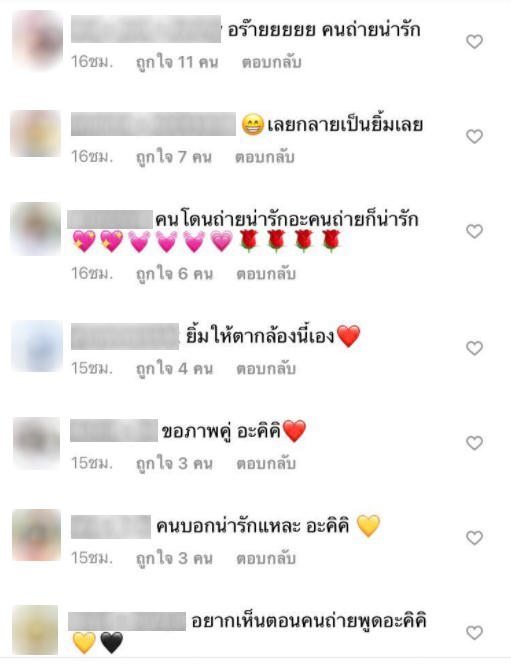
Task: Reply to the คนบอกน่ารักแหละ comment
Action: 266,559
